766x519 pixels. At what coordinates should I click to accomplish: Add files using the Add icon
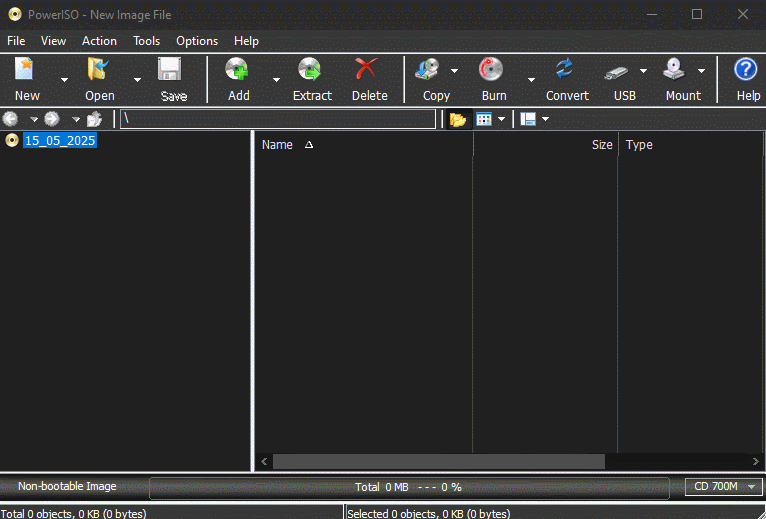(237, 69)
